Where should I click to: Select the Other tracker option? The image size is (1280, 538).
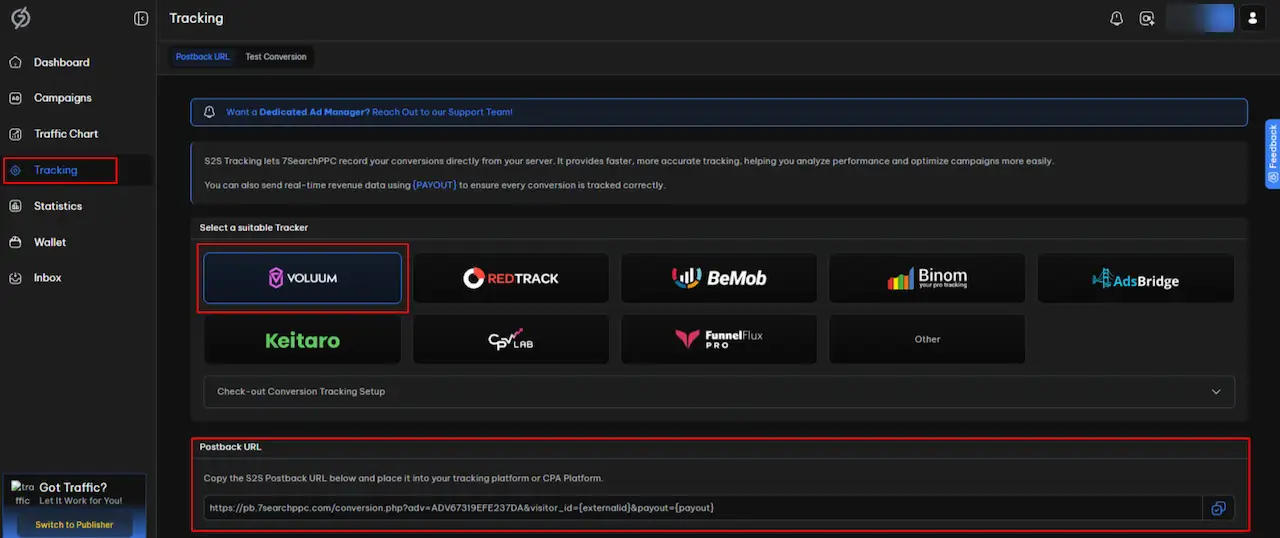click(x=927, y=340)
